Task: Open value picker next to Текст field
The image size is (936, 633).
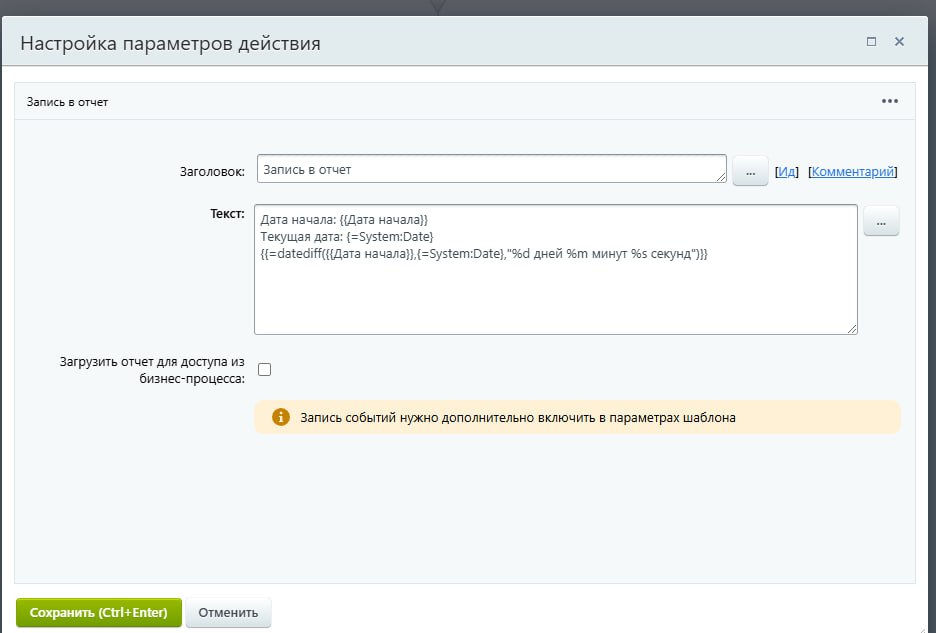Action: [881, 222]
